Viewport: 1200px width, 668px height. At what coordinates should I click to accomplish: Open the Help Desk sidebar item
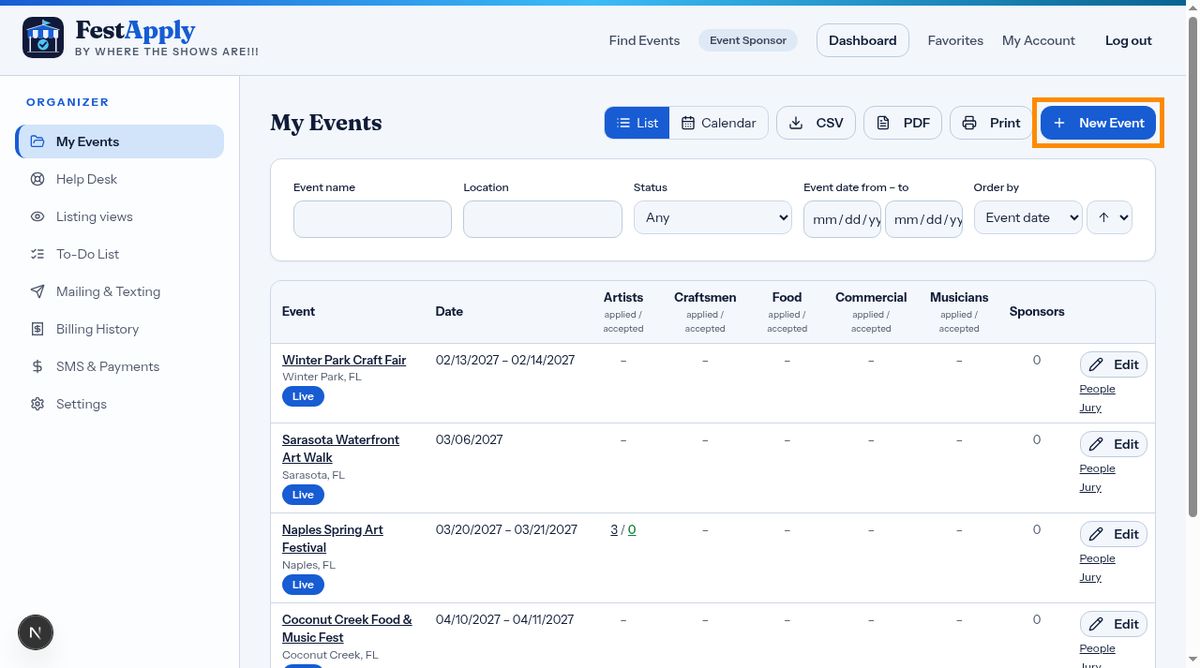click(x=120, y=179)
